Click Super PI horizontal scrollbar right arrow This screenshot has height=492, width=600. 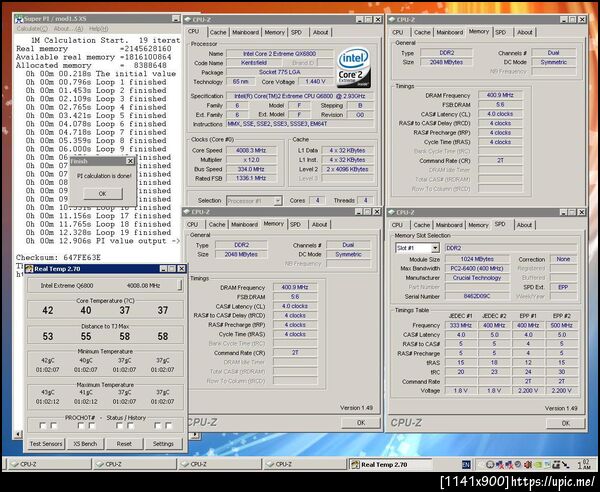click(x=194, y=435)
